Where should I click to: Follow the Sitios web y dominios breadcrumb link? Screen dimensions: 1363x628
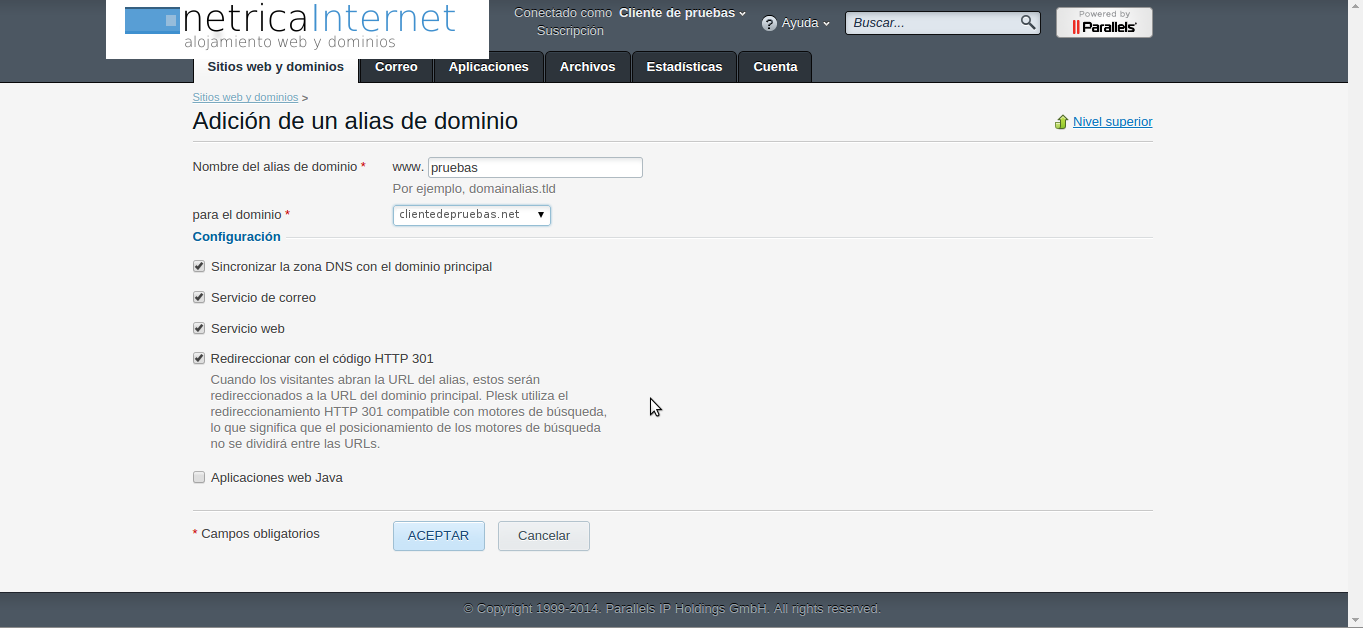[x=245, y=97]
